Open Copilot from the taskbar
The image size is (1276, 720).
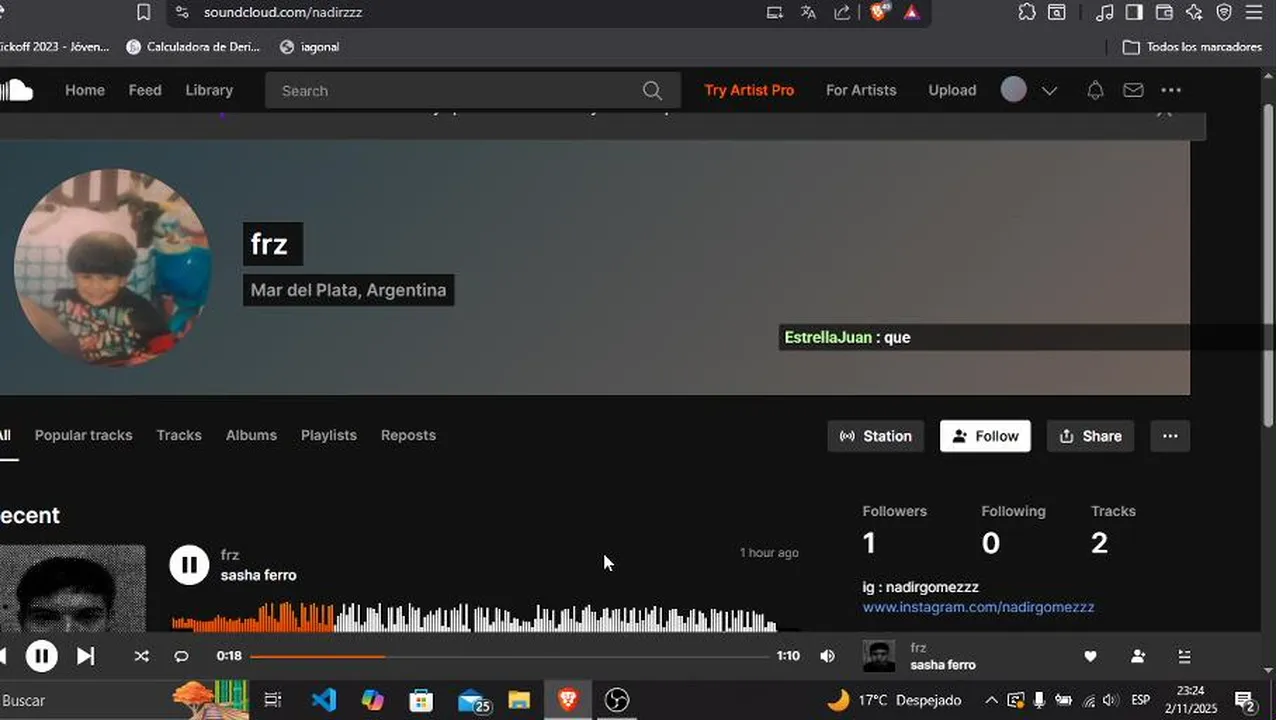click(373, 699)
